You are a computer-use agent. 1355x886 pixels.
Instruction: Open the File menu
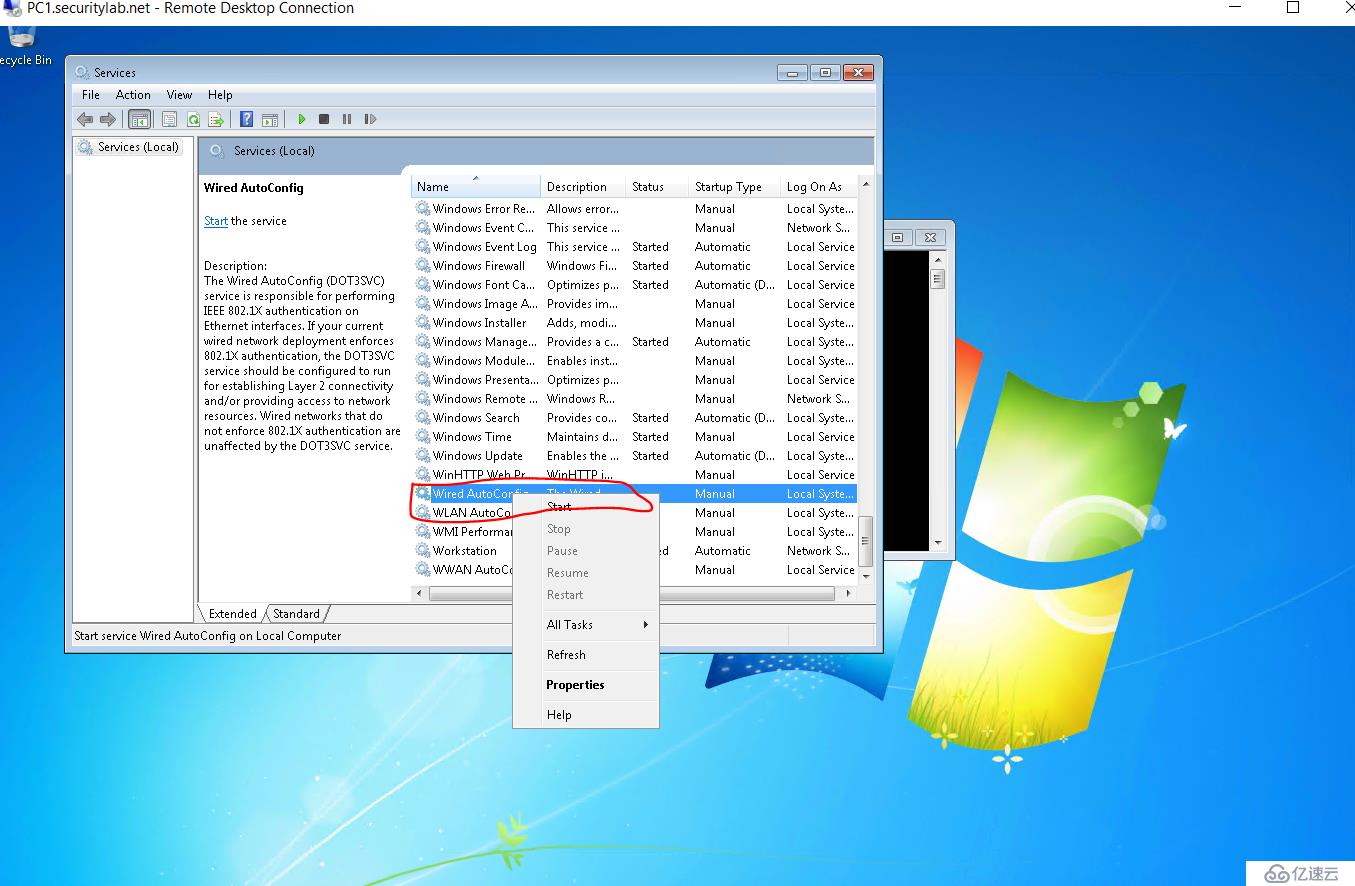[91, 95]
